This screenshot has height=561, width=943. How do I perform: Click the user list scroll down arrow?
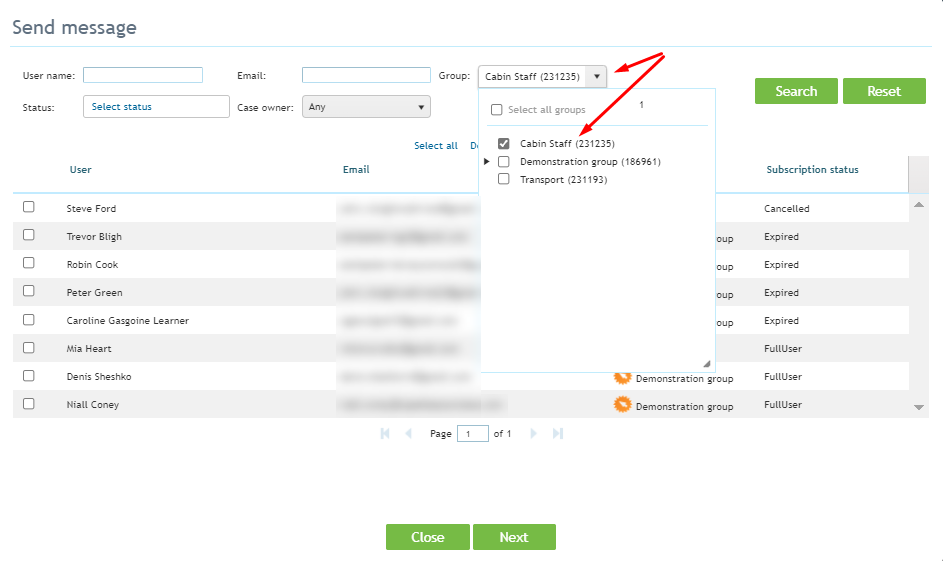(x=918, y=407)
